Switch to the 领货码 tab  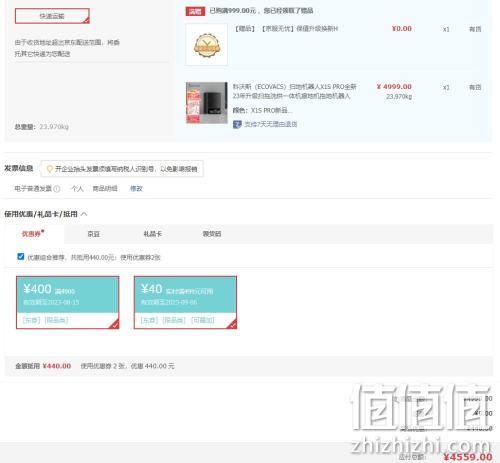point(212,234)
